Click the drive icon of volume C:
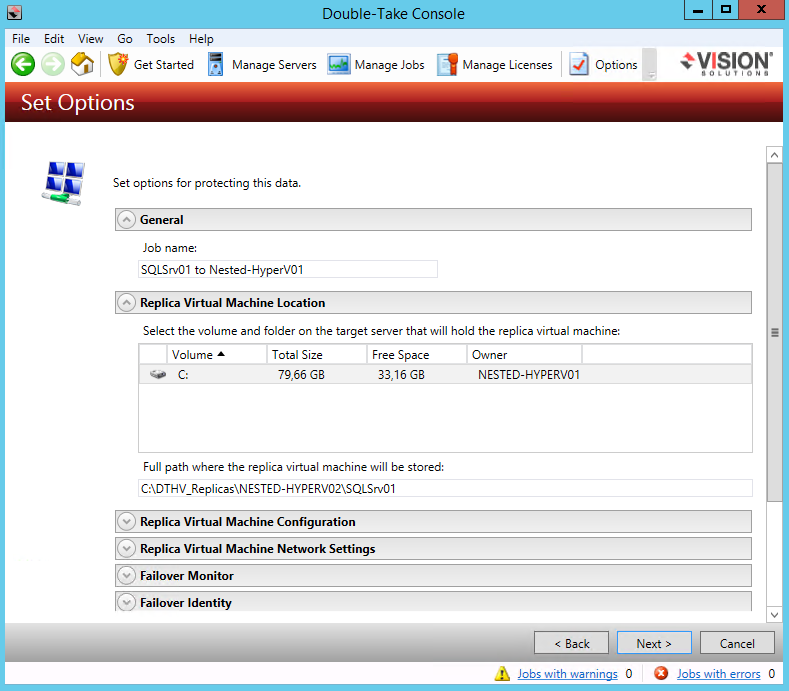This screenshot has width=789, height=691. pos(158,374)
